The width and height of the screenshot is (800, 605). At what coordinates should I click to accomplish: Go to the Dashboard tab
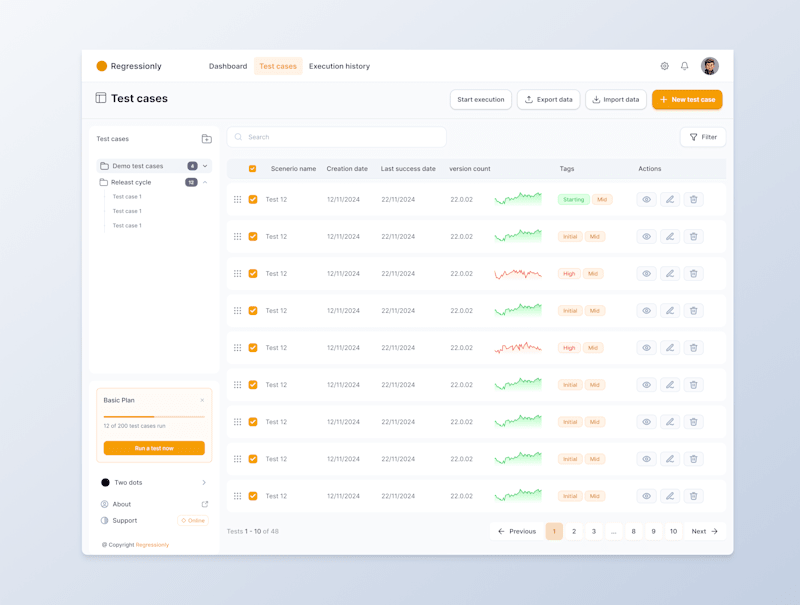(228, 66)
